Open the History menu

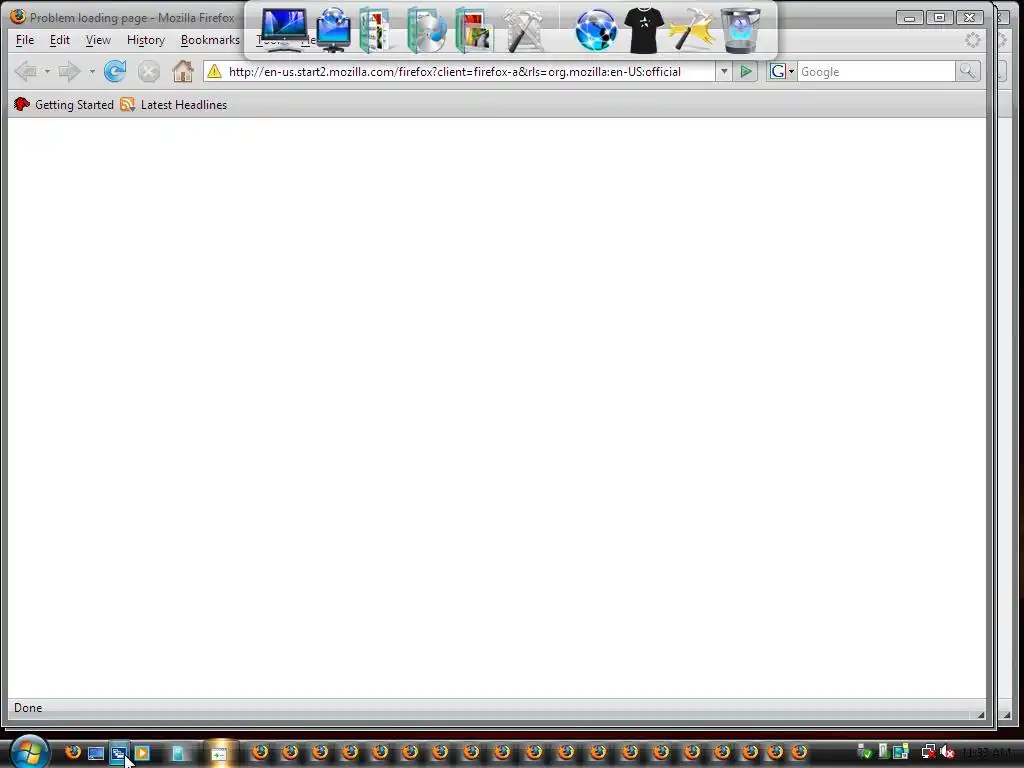pos(146,40)
